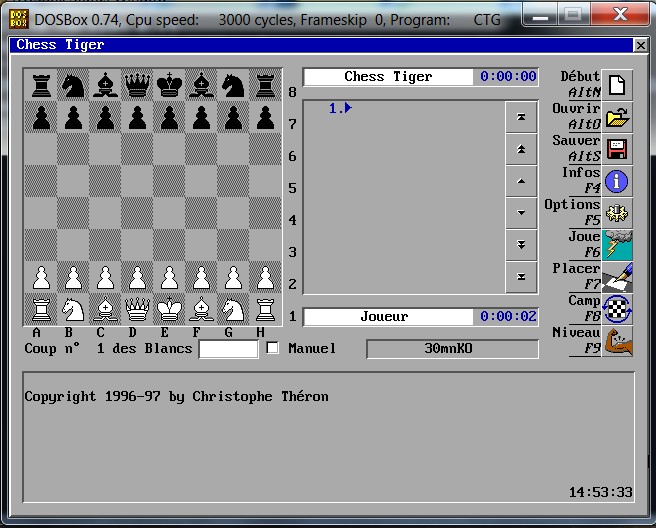The image size is (656, 528).
Task: Select the white bishop on C1
Action: (x=105, y=310)
